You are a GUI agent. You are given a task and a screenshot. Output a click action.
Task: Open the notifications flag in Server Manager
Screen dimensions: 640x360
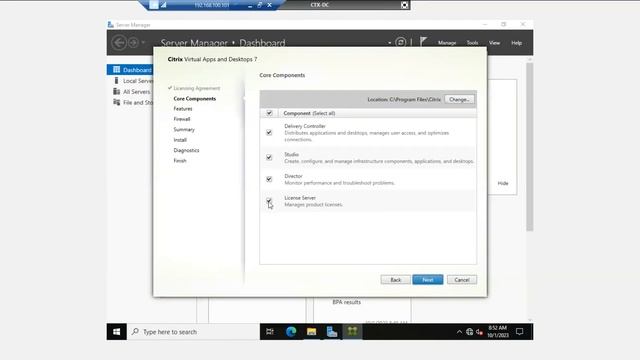click(423, 42)
